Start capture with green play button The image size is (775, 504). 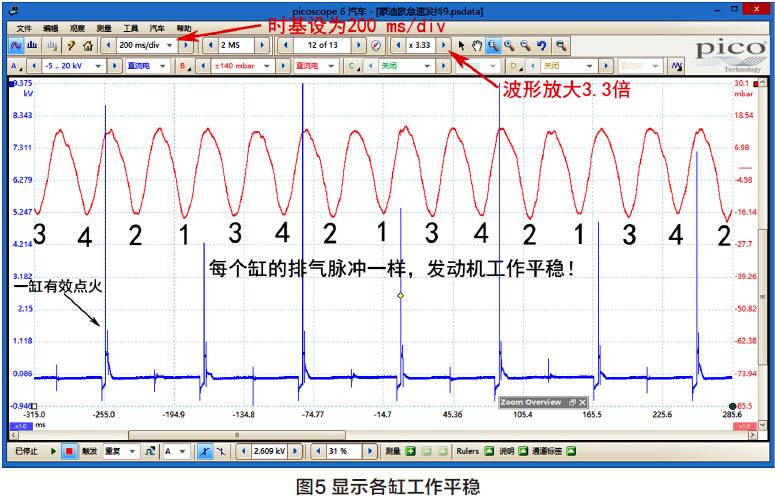pyautogui.click(x=53, y=451)
